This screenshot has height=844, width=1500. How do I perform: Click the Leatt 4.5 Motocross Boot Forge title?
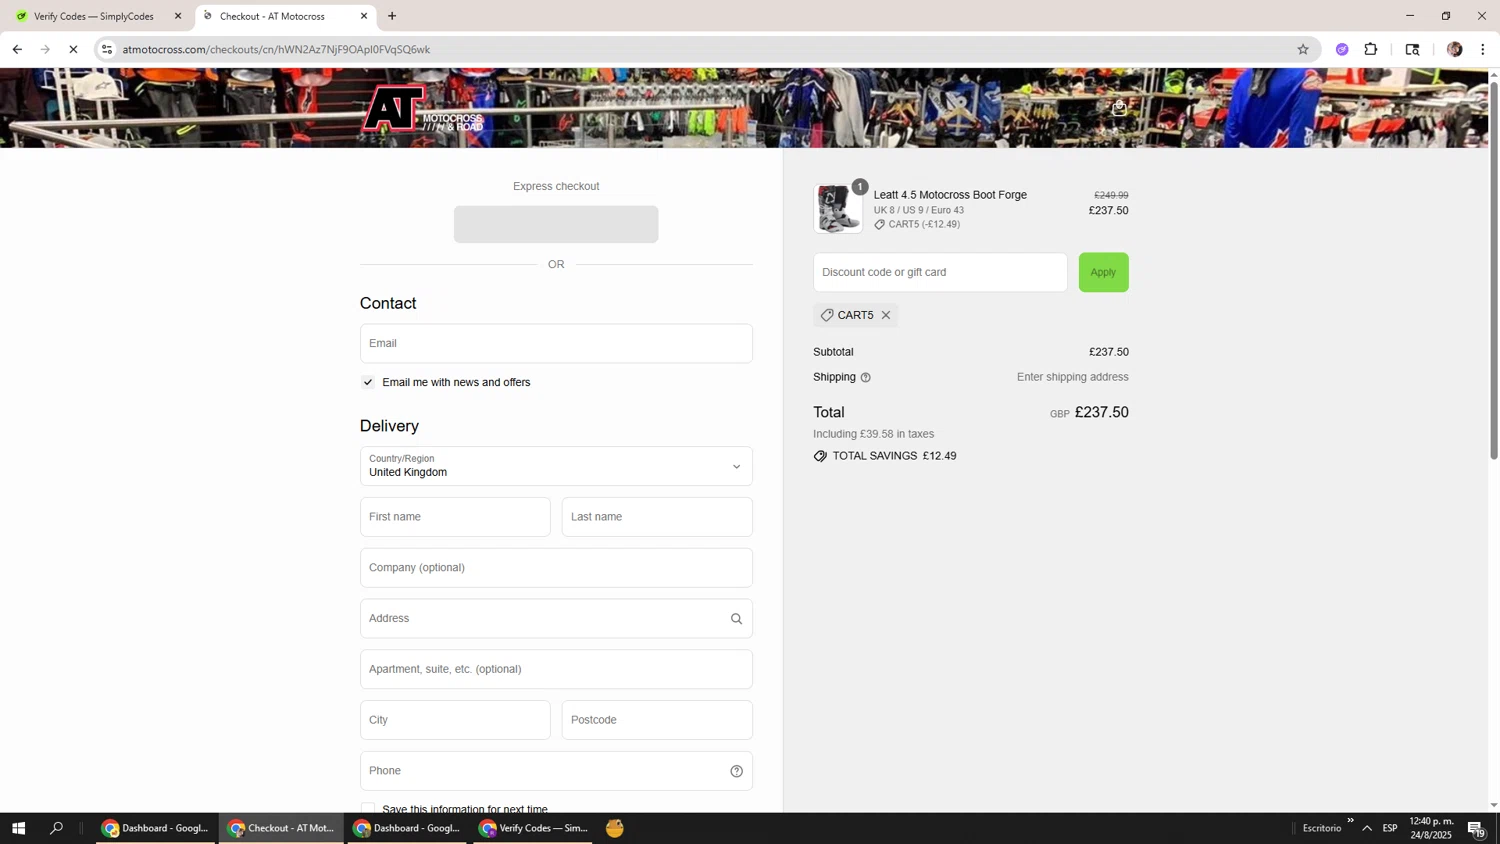[x=950, y=195]
